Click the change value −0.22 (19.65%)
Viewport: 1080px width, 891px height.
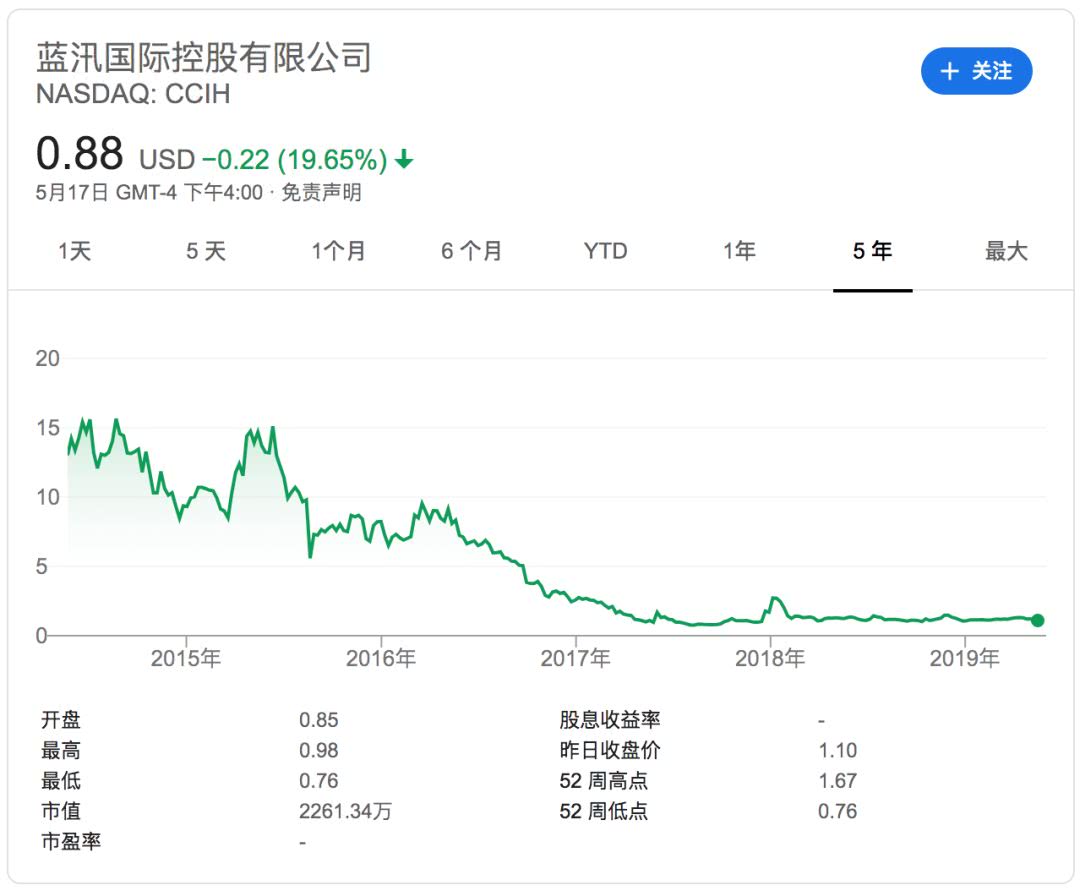pos(295,160)
